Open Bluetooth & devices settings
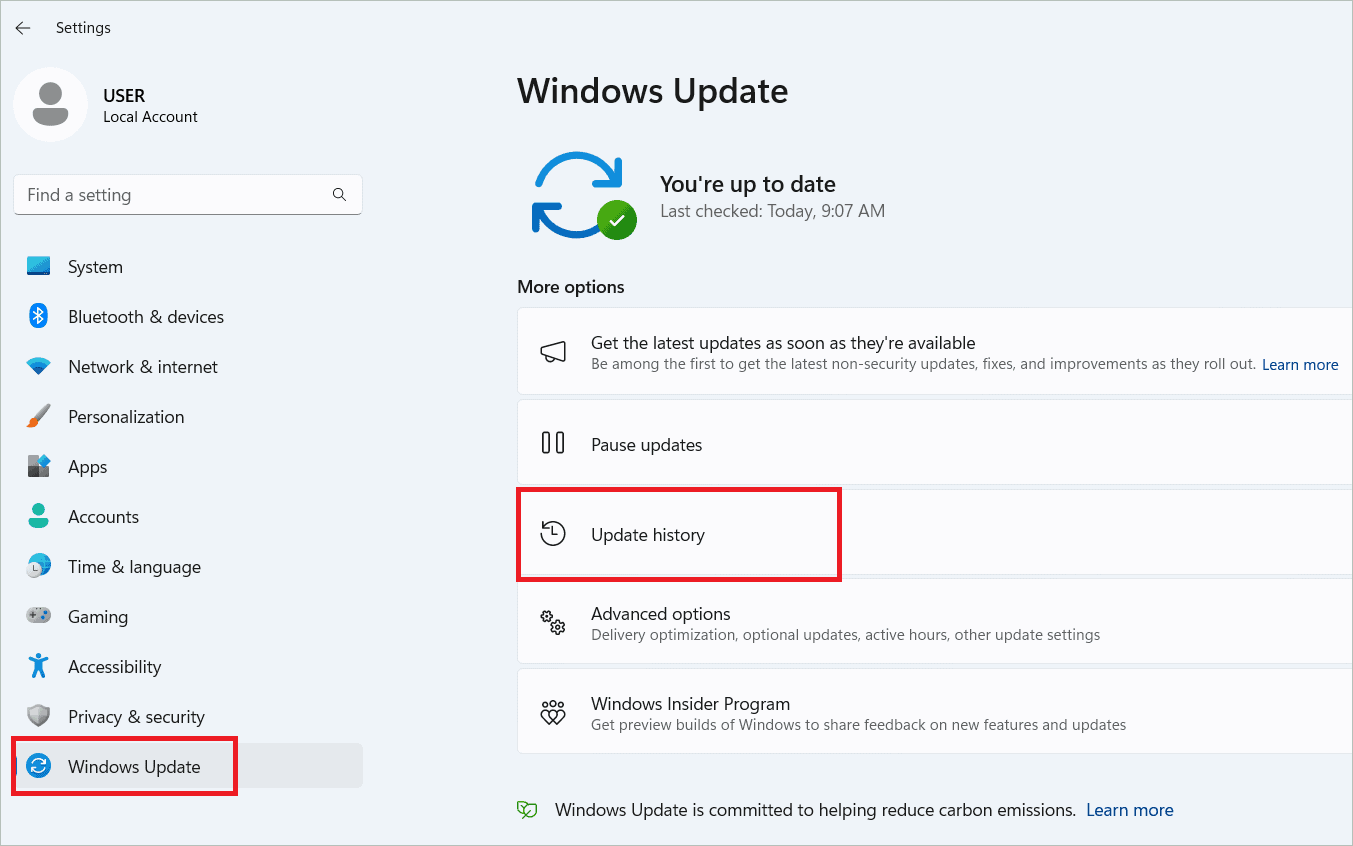 tap(188, 317)
